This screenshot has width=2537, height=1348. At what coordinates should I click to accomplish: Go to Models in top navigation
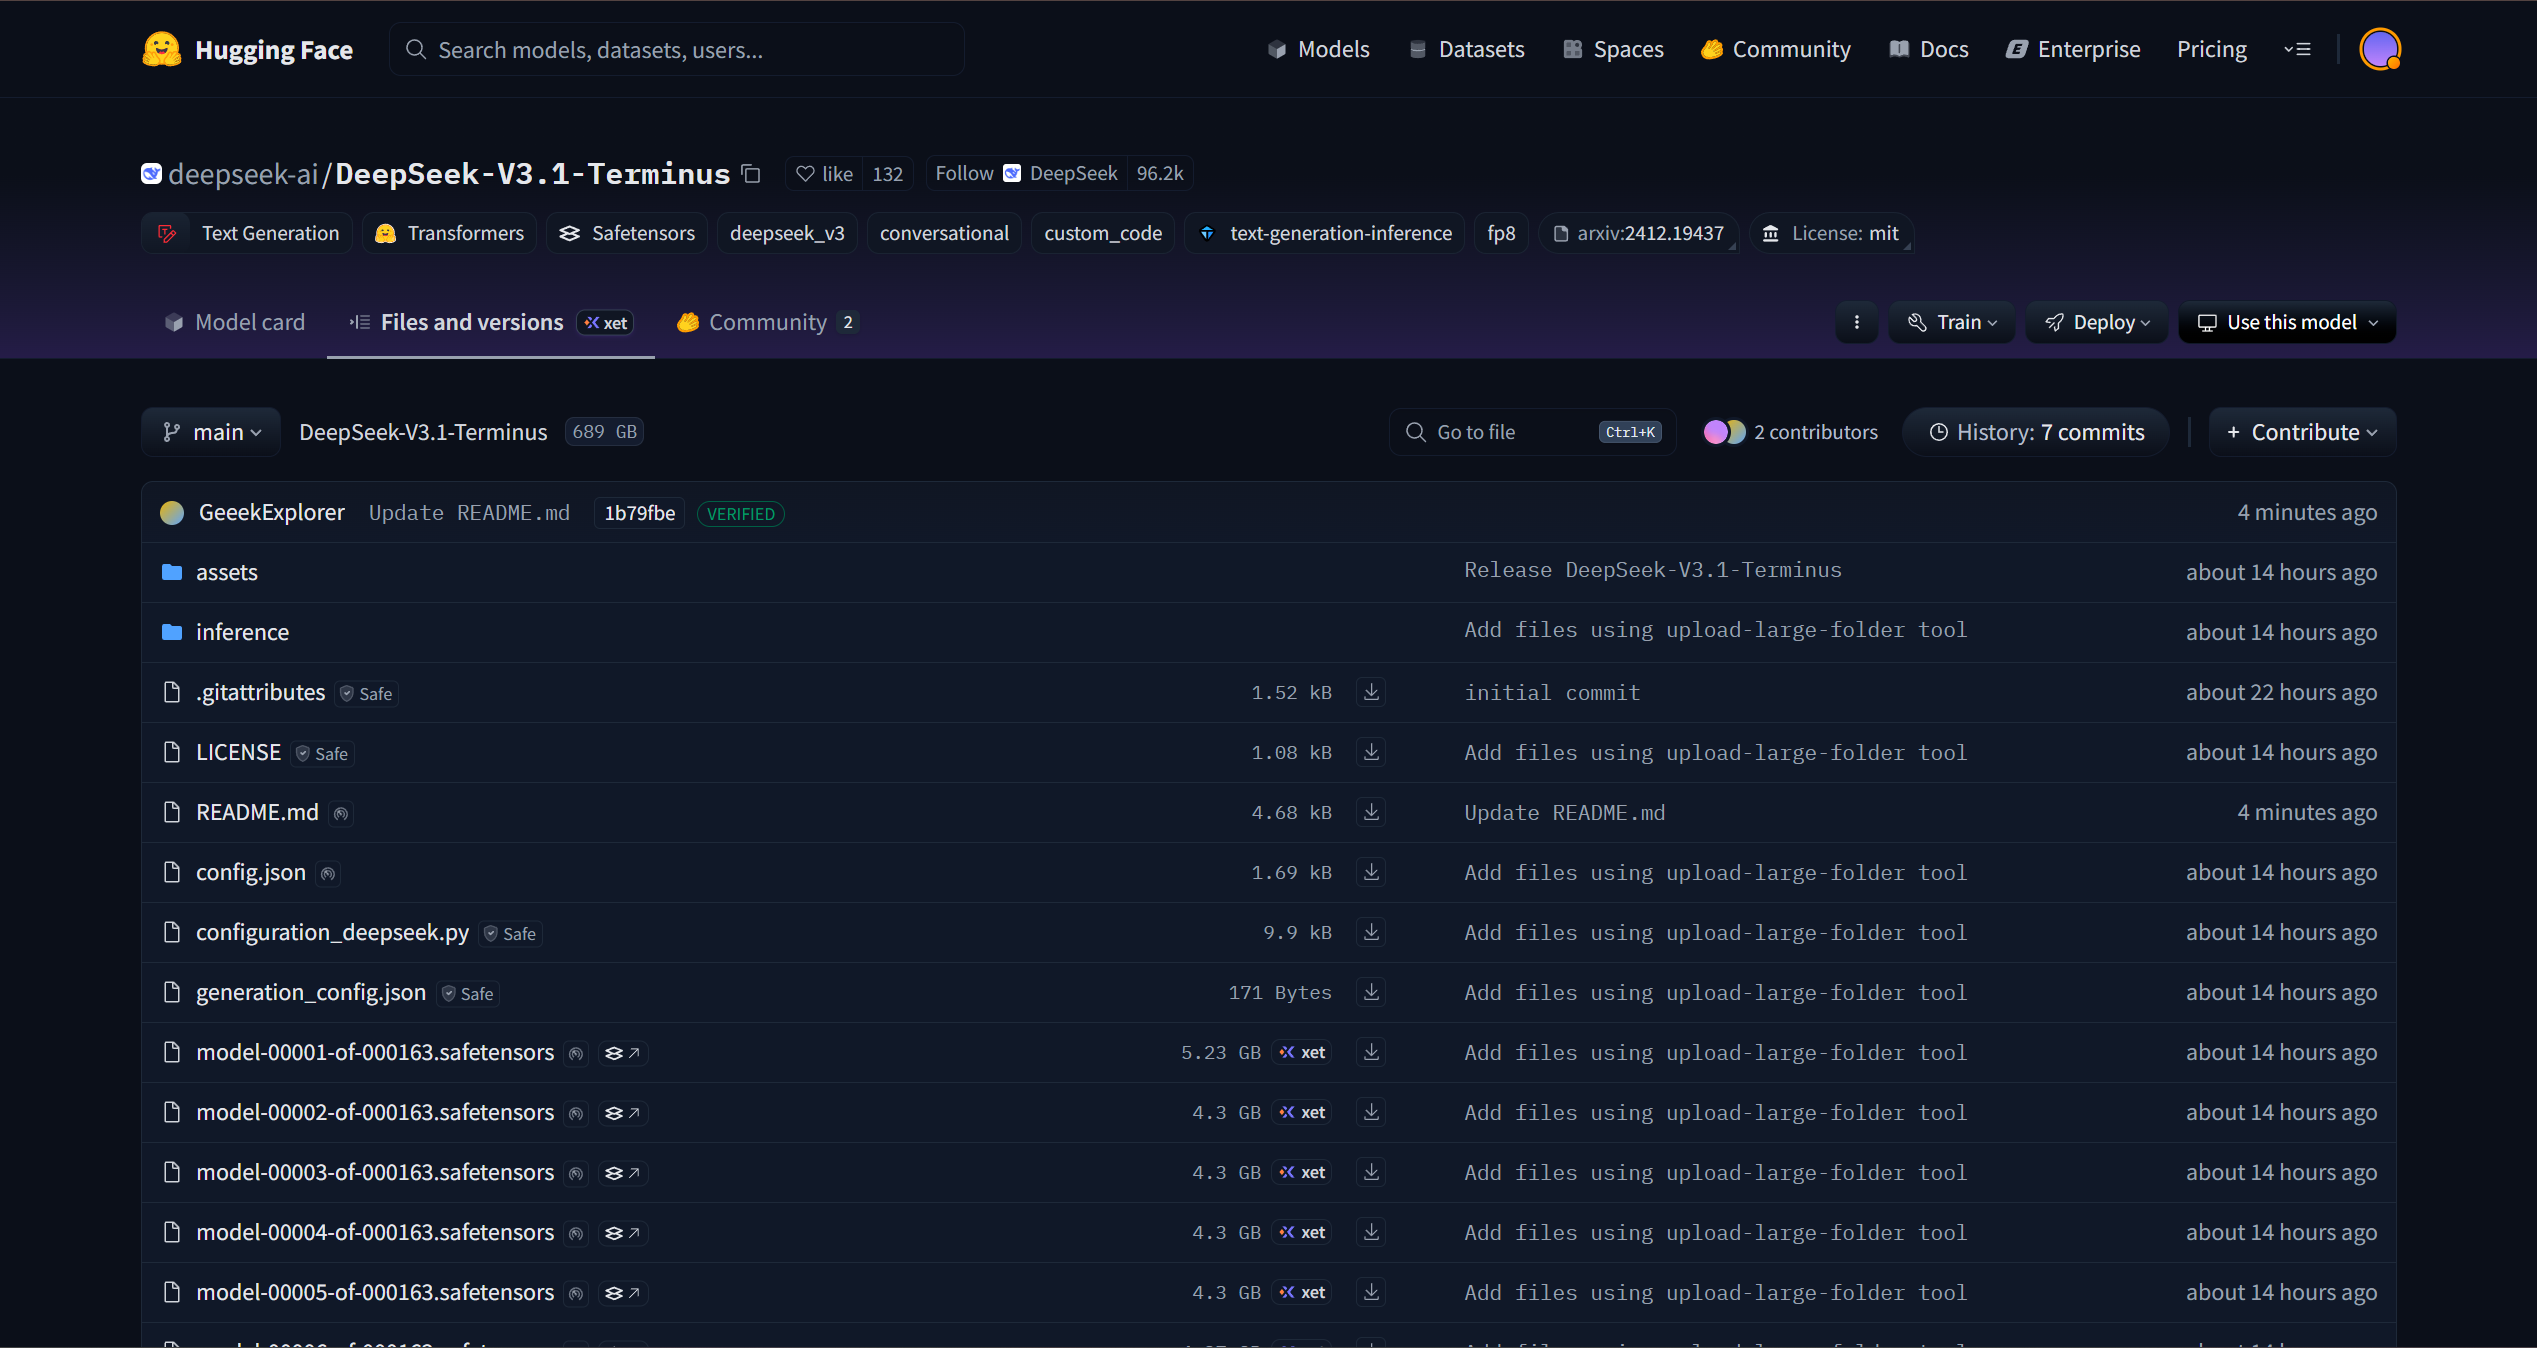(1319, 49)
